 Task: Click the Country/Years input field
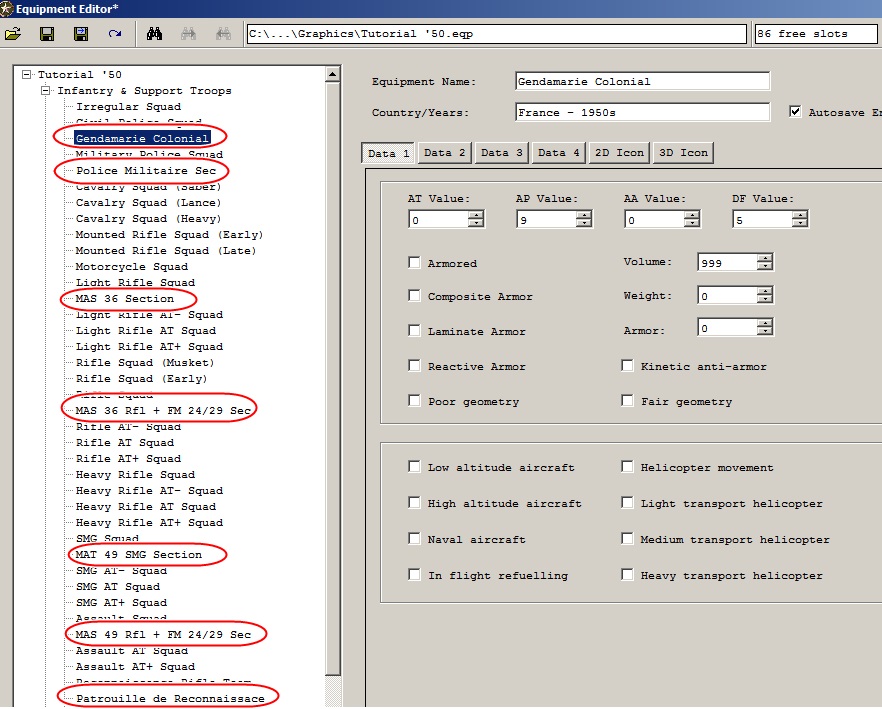(x=642, y=112)
